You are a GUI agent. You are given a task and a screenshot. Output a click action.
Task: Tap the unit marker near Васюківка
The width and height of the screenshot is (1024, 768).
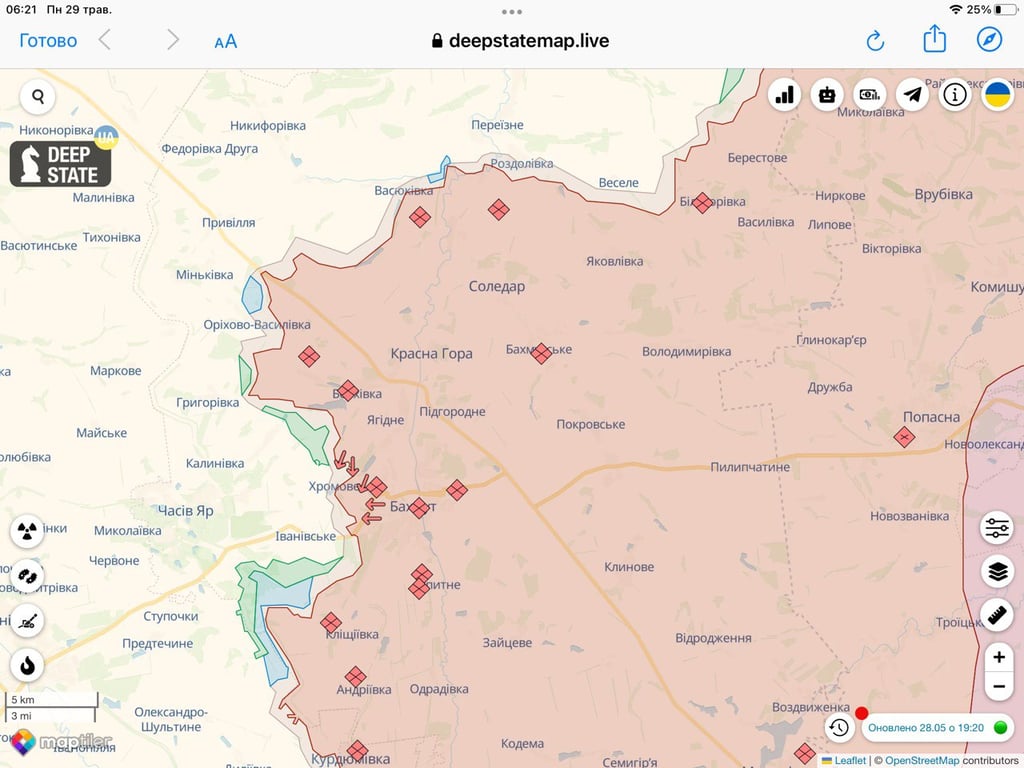point(420,217)
